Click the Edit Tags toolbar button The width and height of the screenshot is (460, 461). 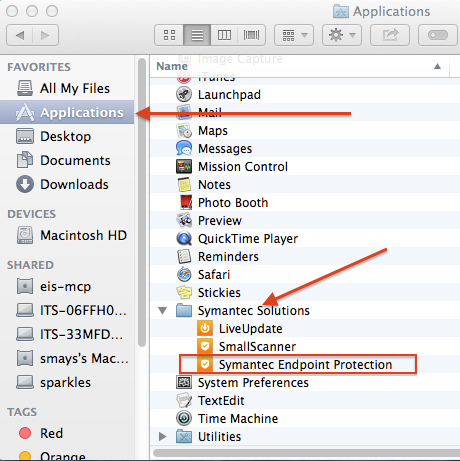tap(438, 35)
